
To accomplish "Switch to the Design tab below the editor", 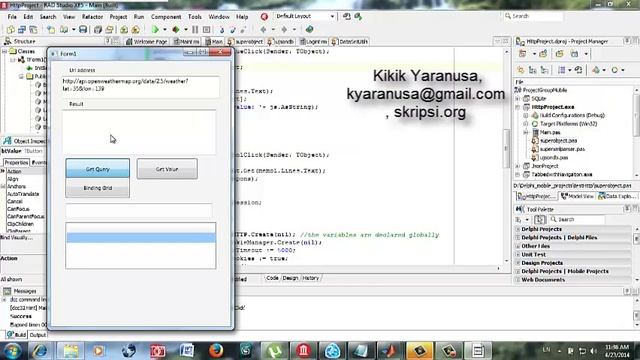I will [290, 278].
